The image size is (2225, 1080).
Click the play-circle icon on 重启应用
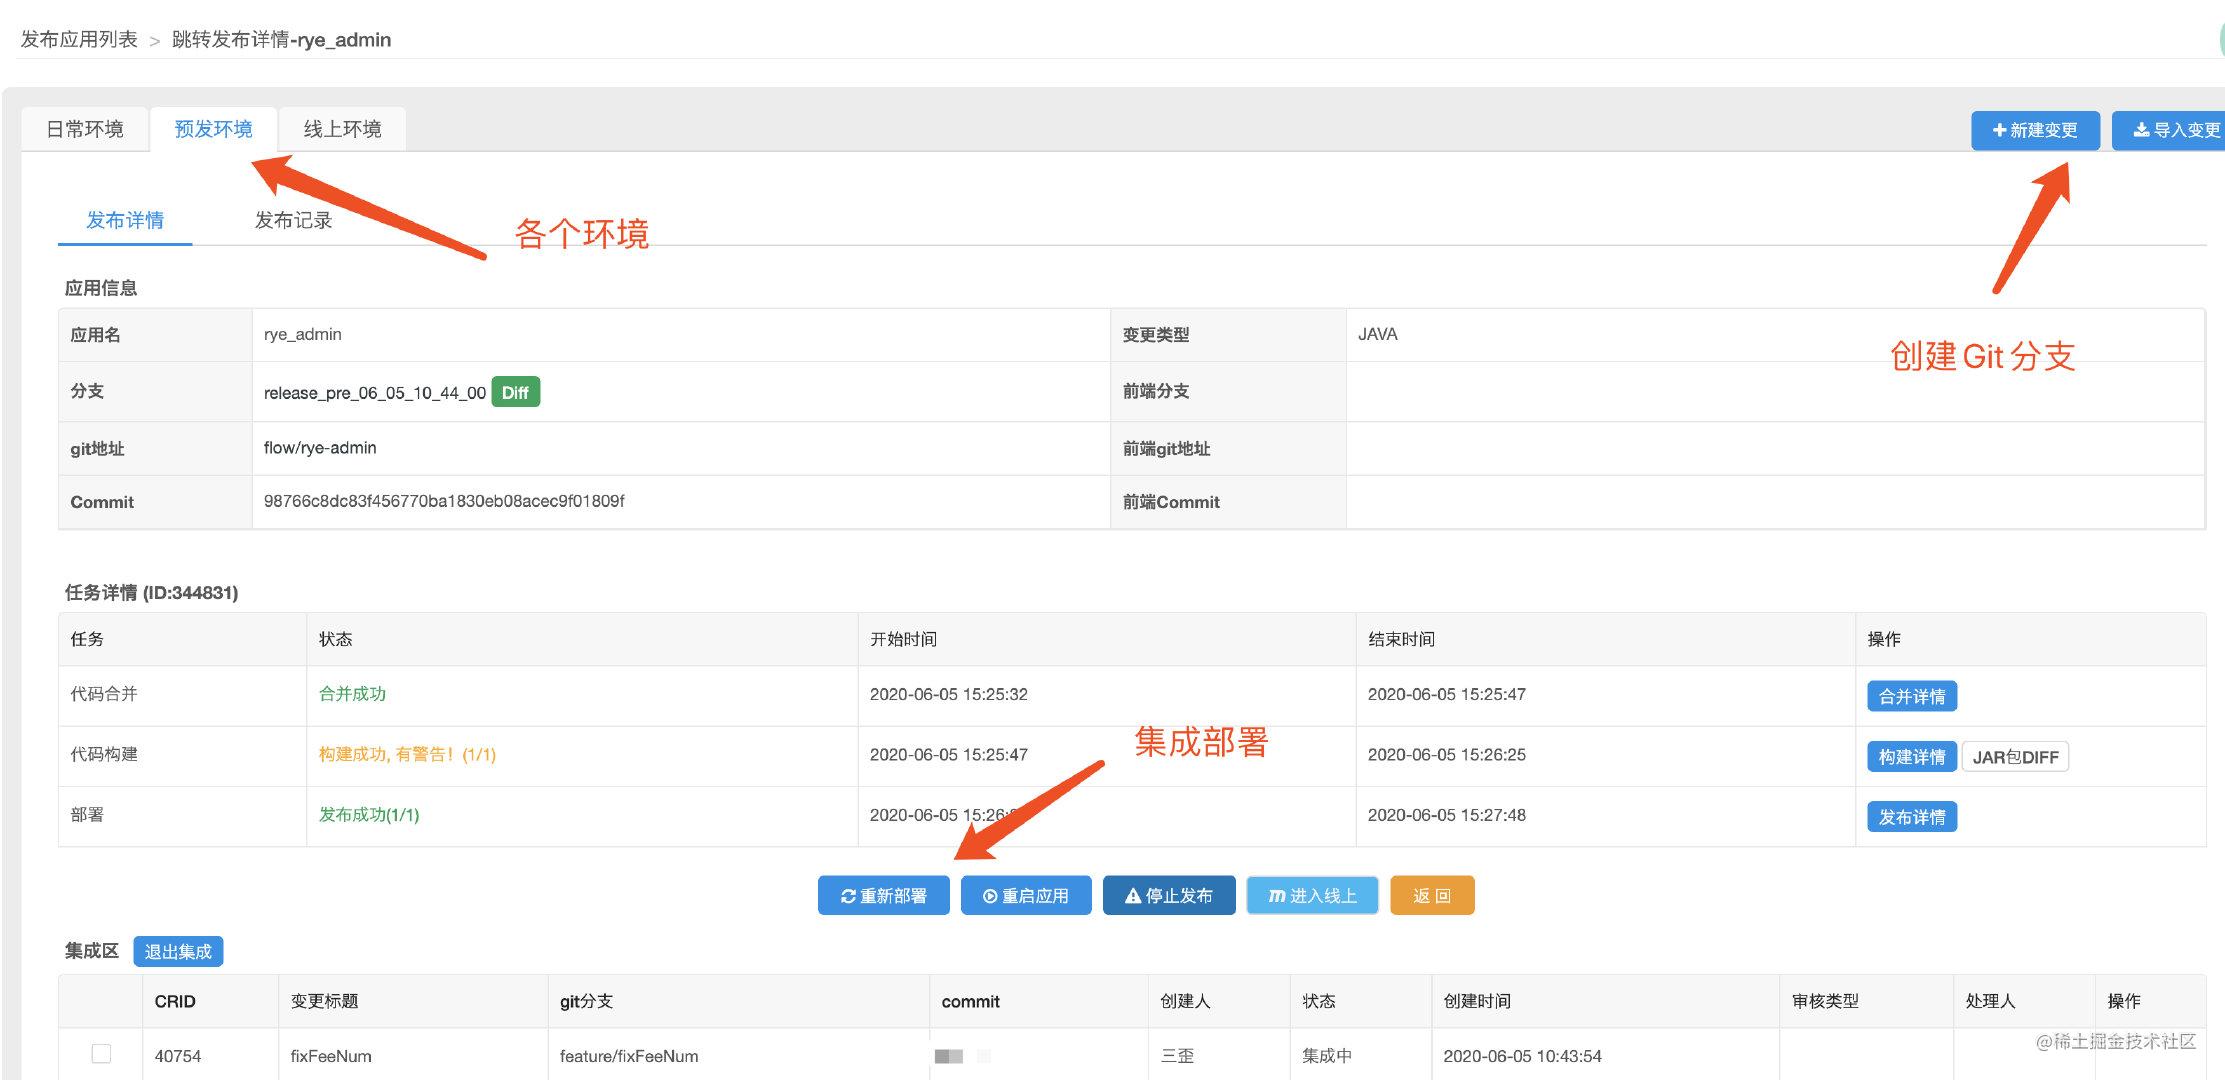pyautogui.click(x=990, y=896)
